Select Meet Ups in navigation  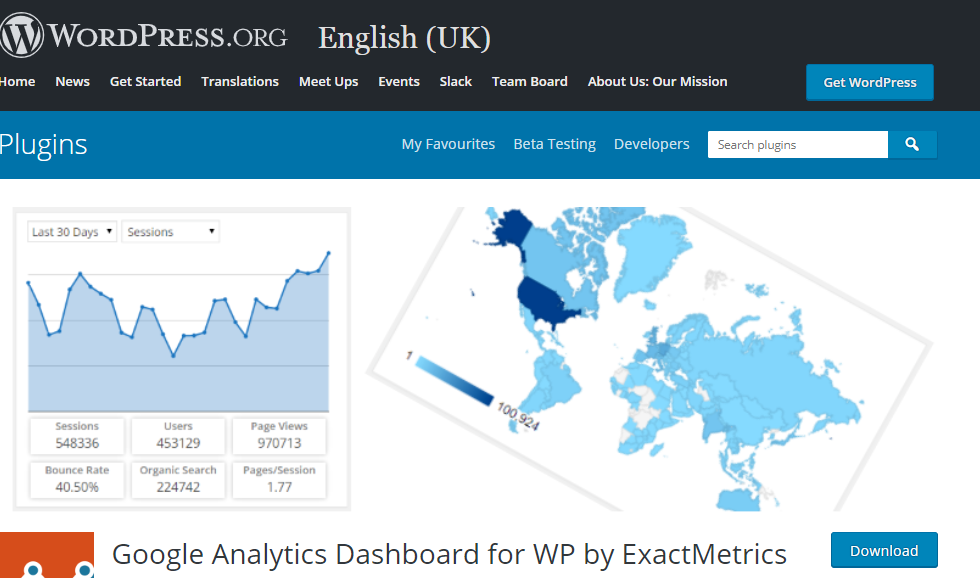coord(328,82)
